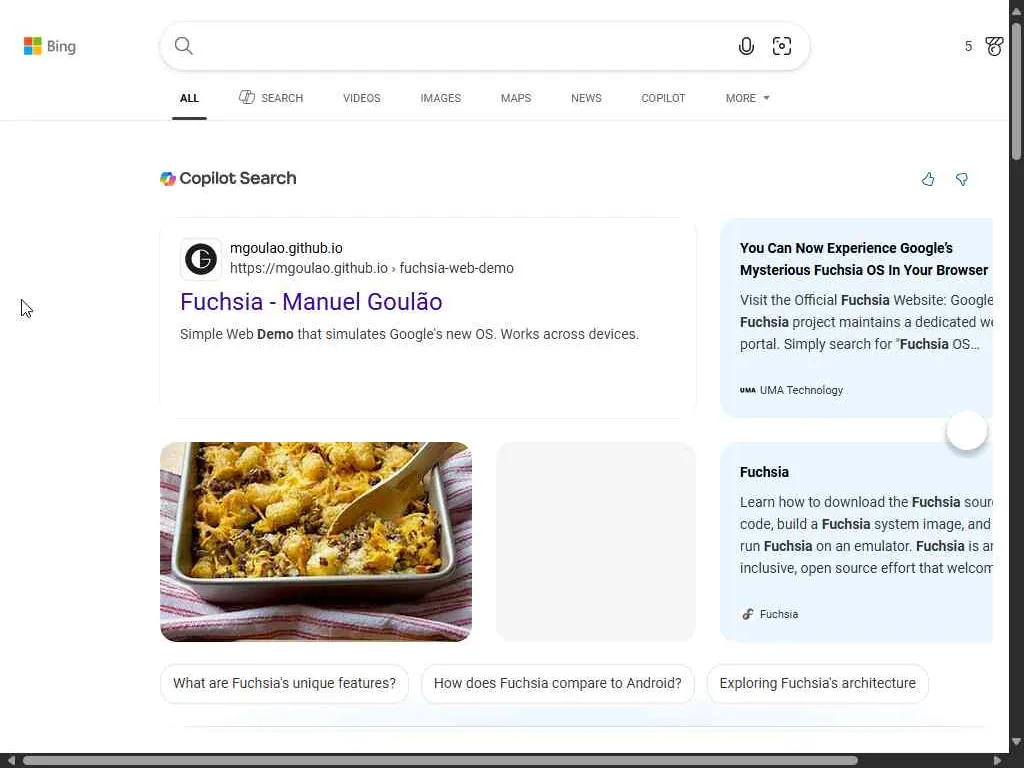The width and height of the screenshot is (1024, 768).
Task: Select "How does Fuchsia compare to Android?" suggestion
Action: 557,684
